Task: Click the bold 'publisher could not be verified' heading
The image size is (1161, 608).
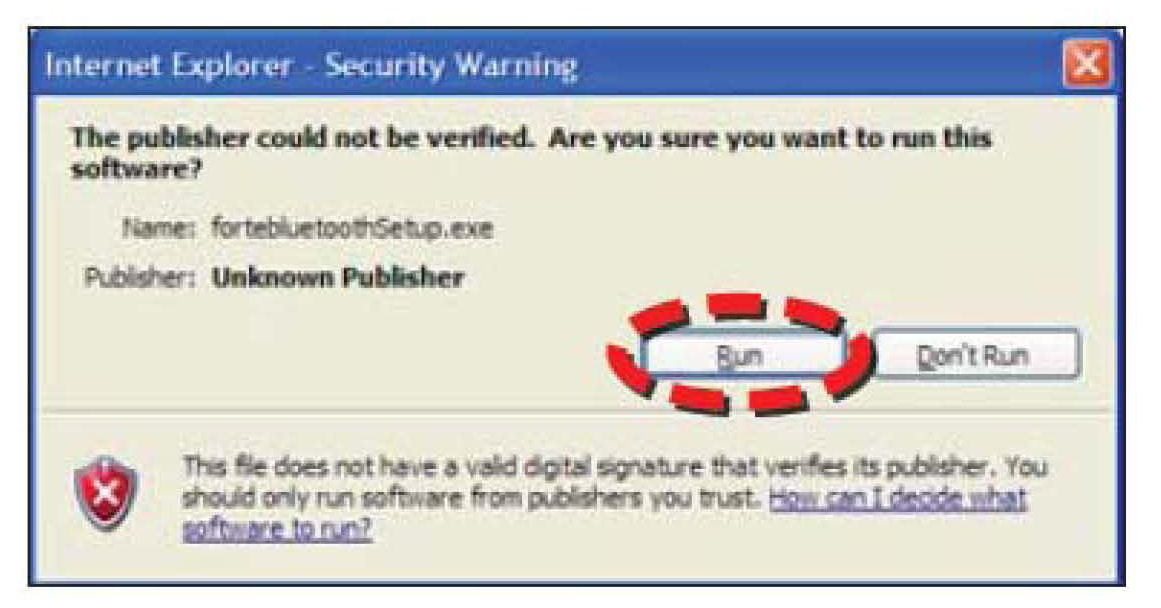Action: coord(301,138)
